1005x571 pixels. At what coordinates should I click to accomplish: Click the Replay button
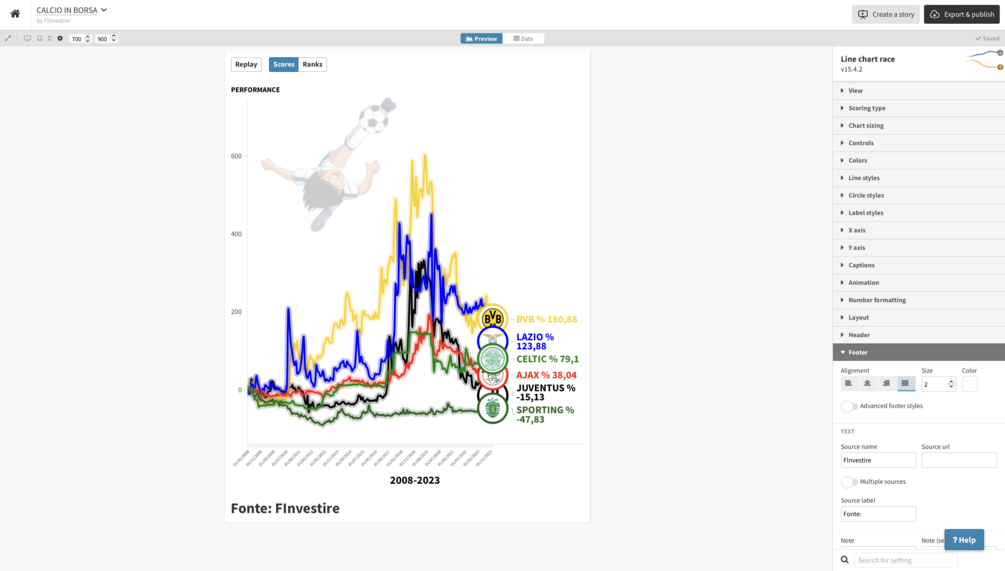[x=246, y=64]
